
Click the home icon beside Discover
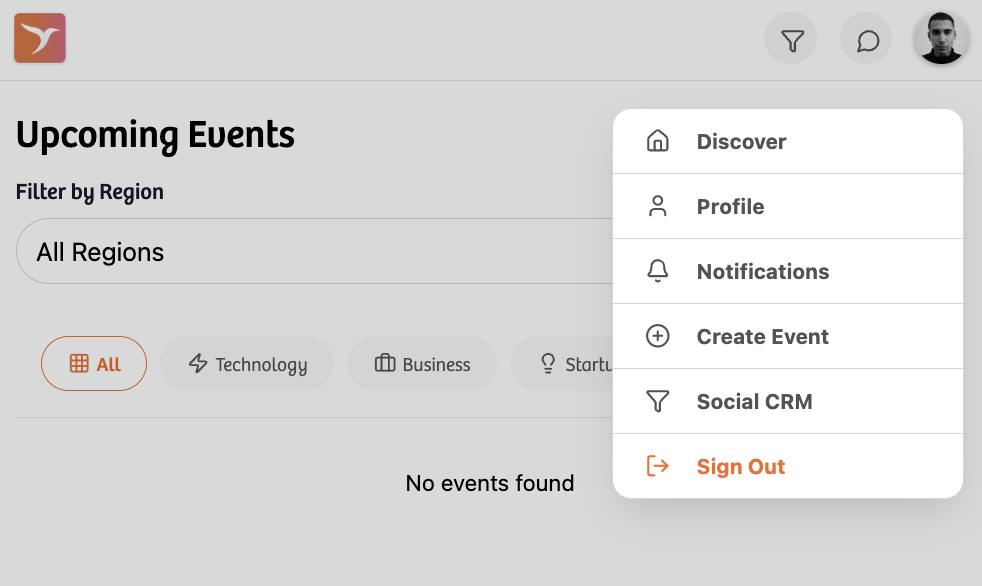(x=657, y=141)
